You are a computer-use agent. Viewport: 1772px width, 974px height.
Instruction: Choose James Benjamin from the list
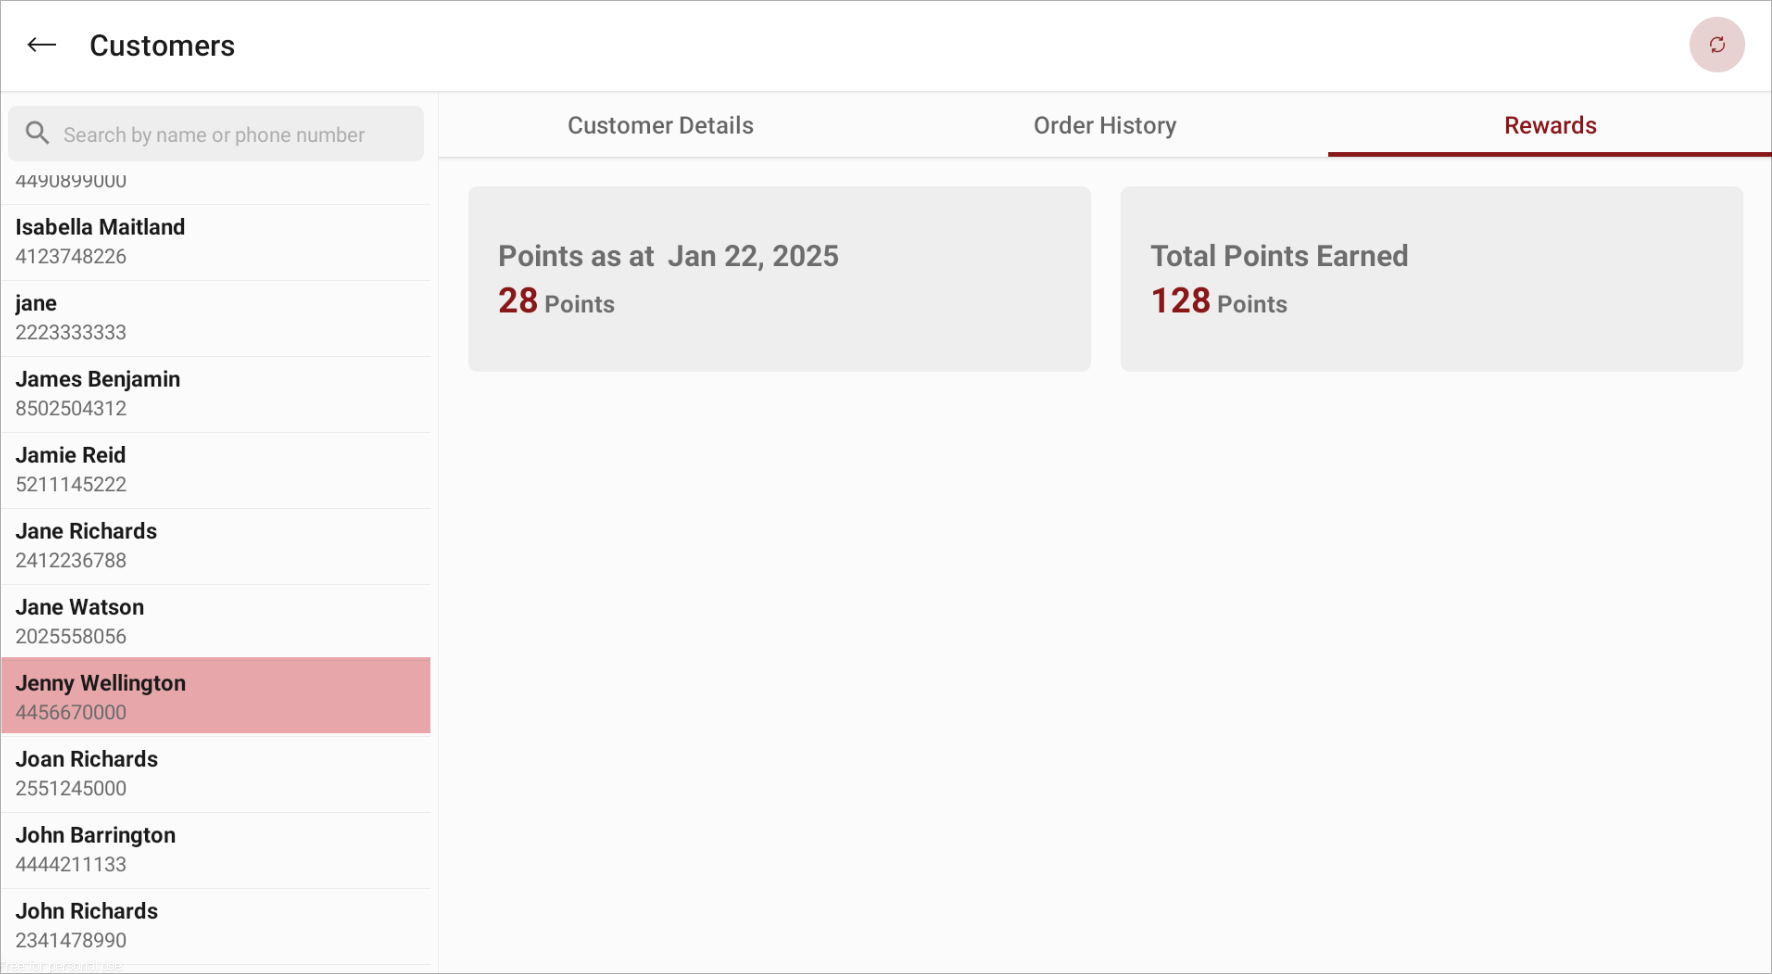(216, 394)
